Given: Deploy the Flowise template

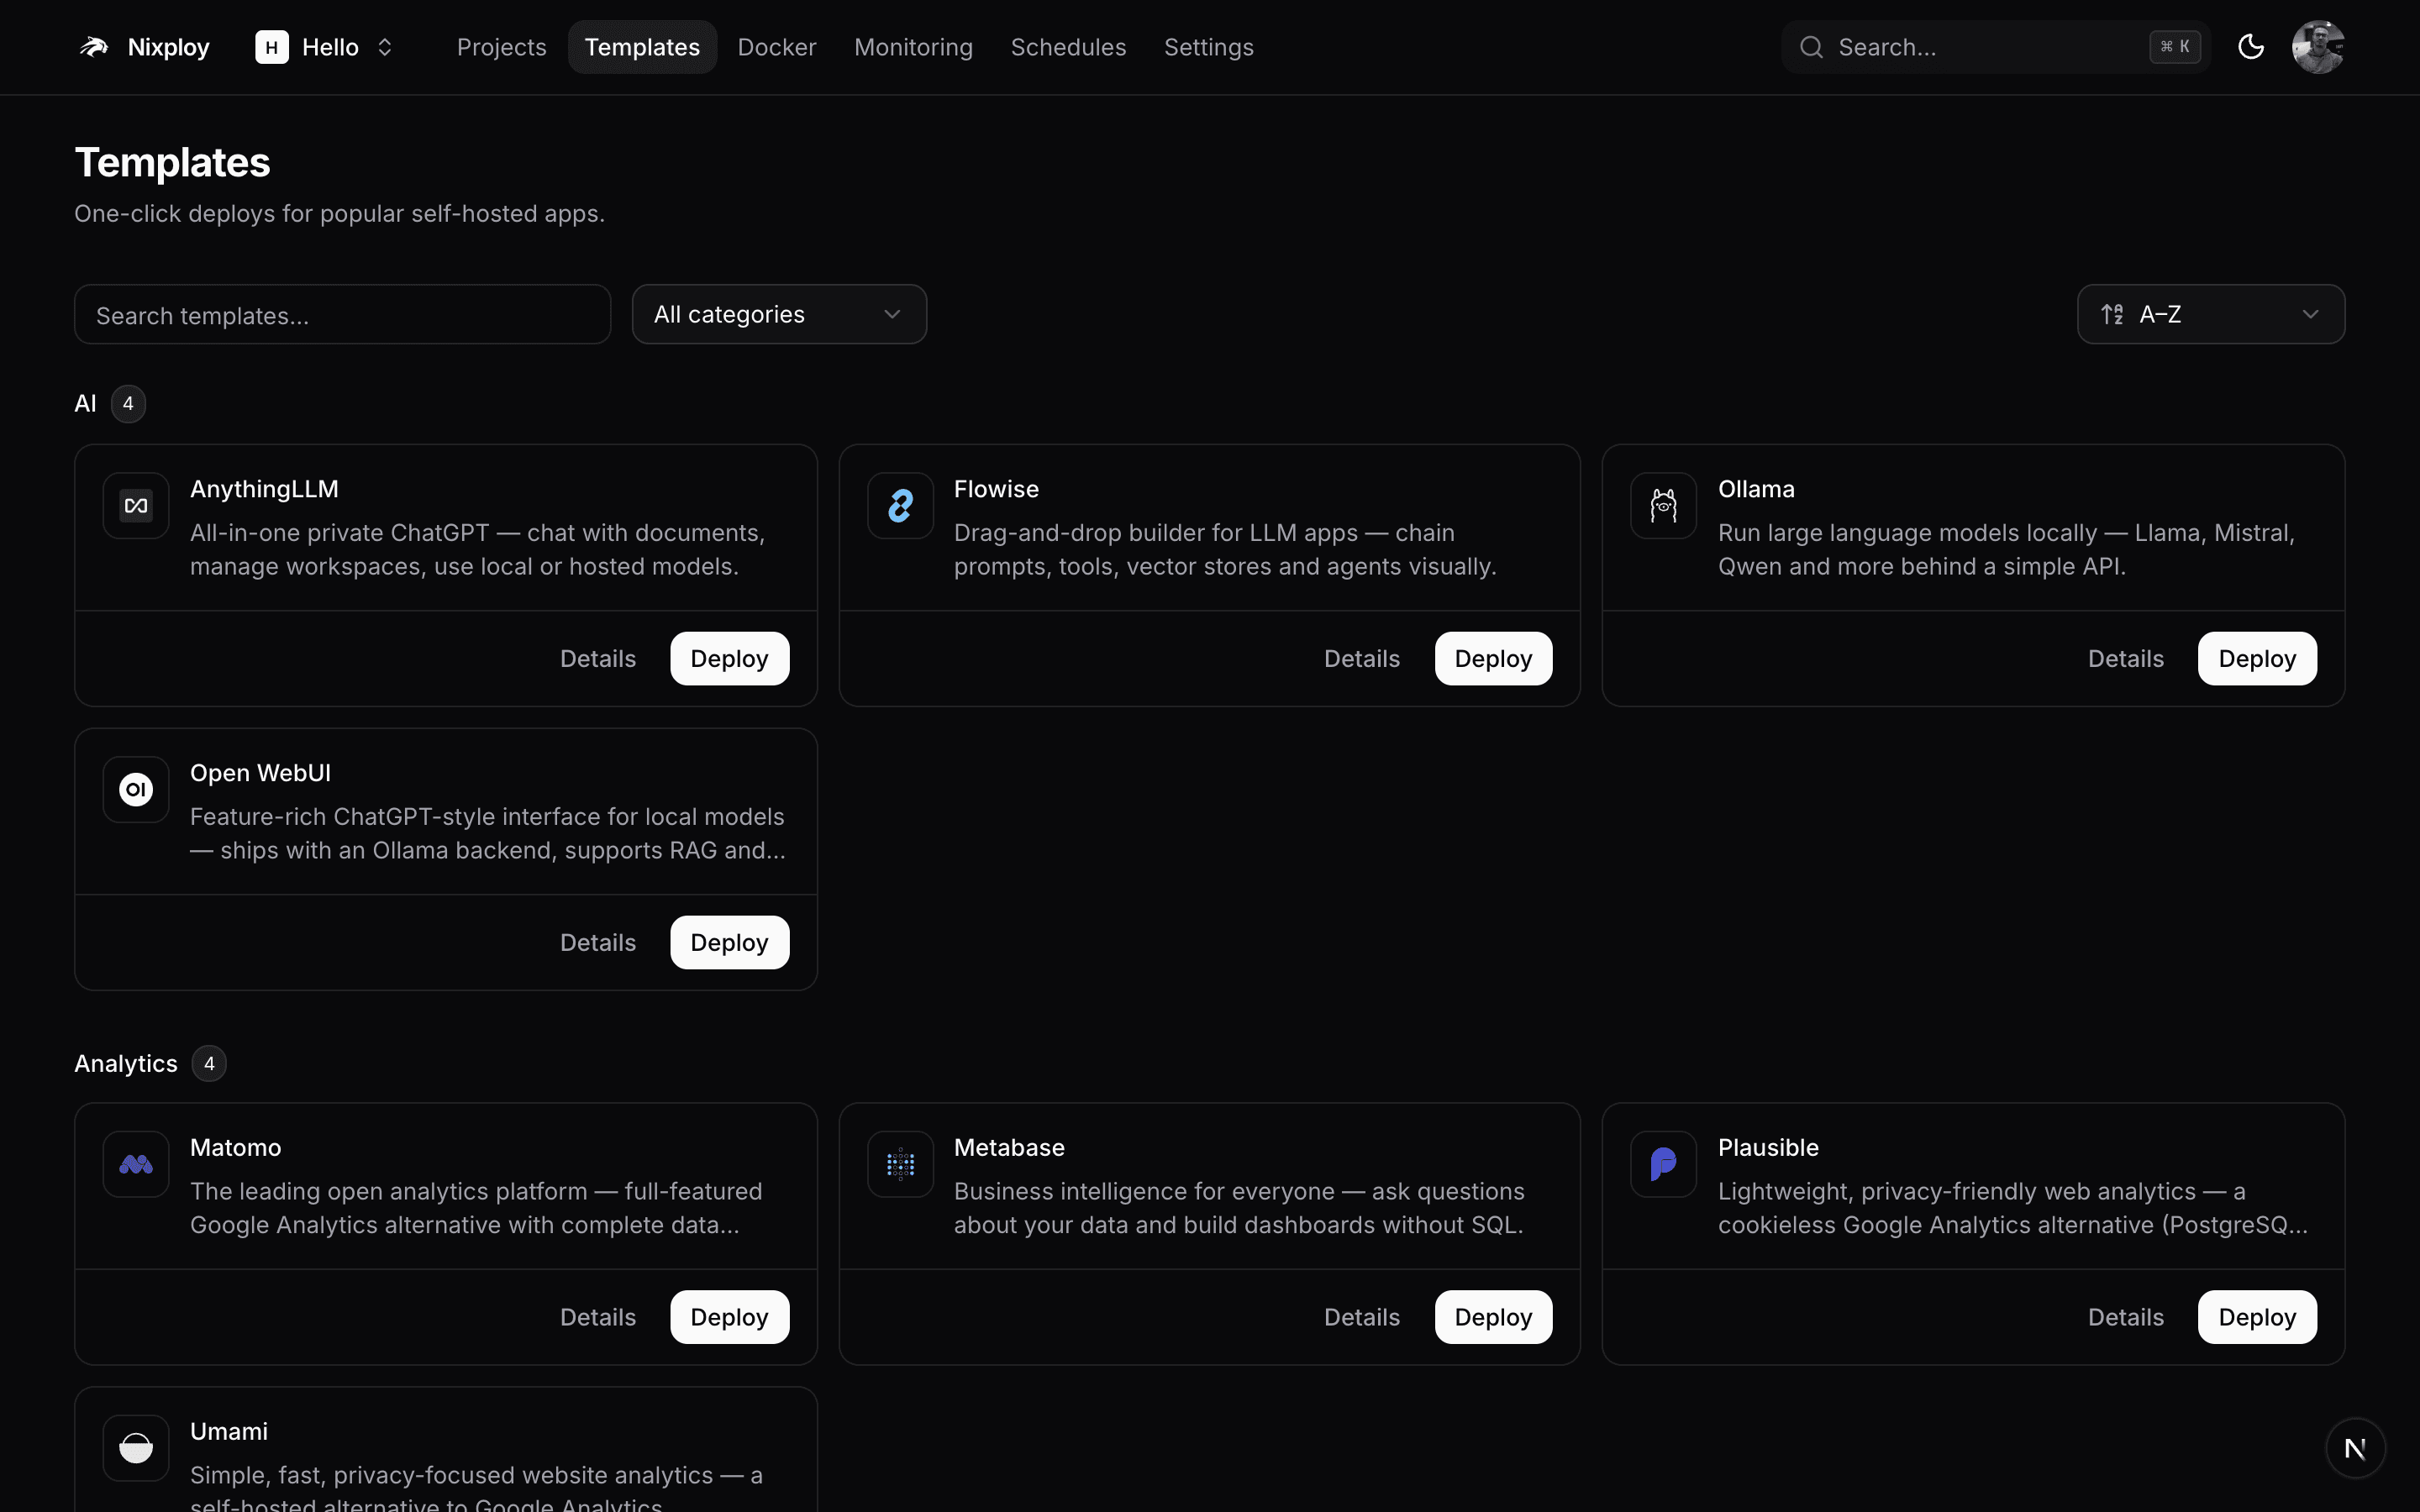Looking at the screenshot, I should pos(1493,659).
